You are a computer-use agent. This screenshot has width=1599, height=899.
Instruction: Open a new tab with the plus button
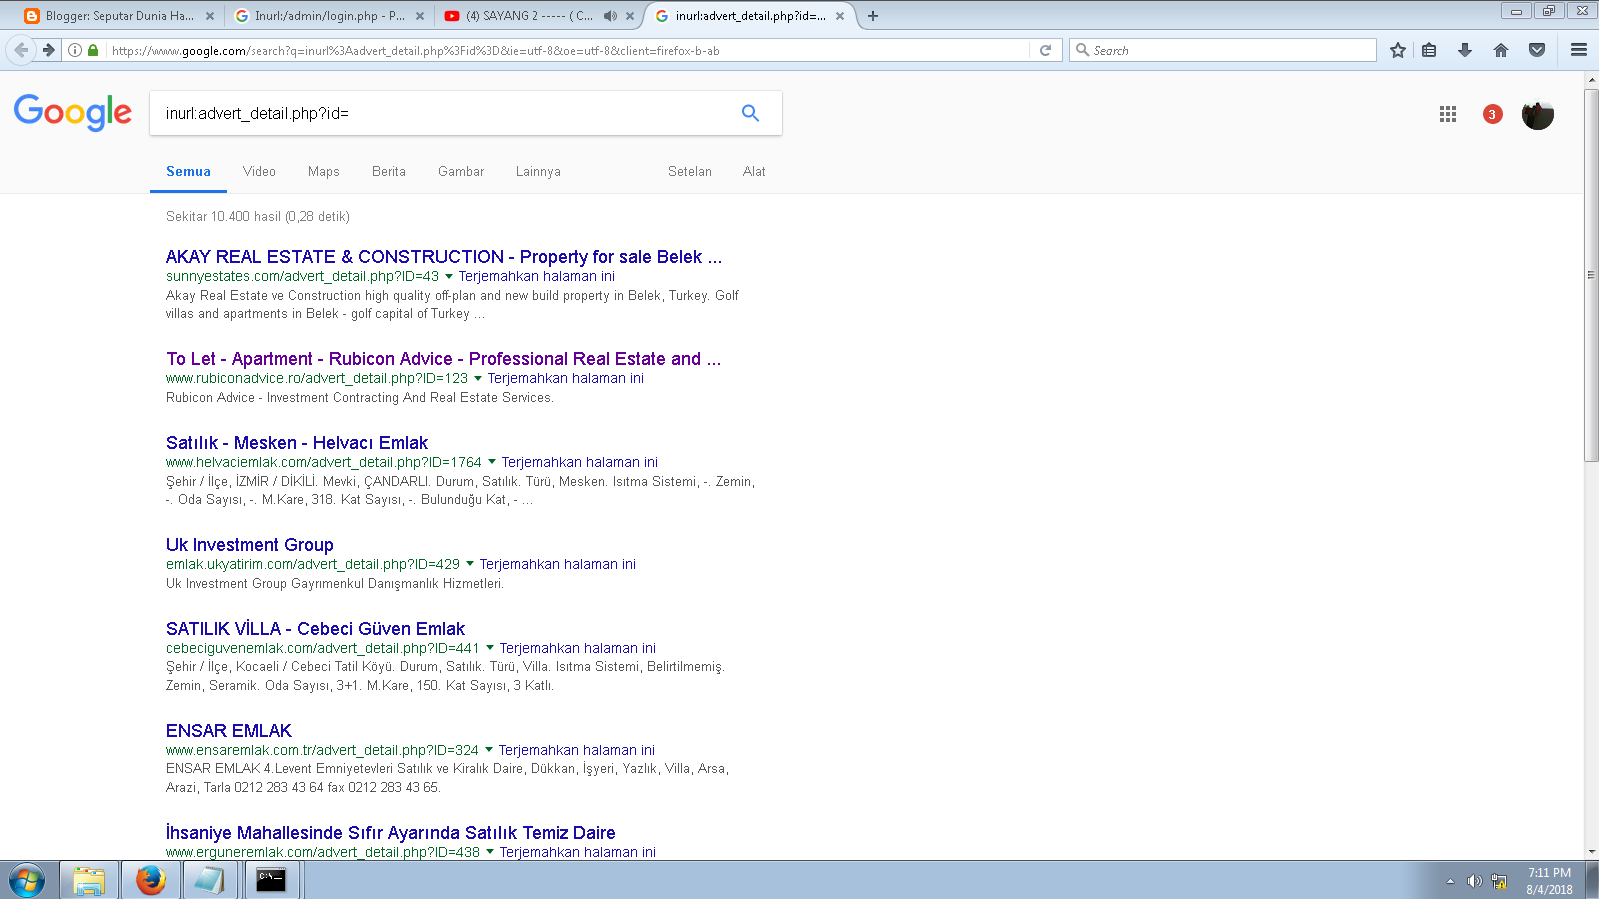pos(873,16)
